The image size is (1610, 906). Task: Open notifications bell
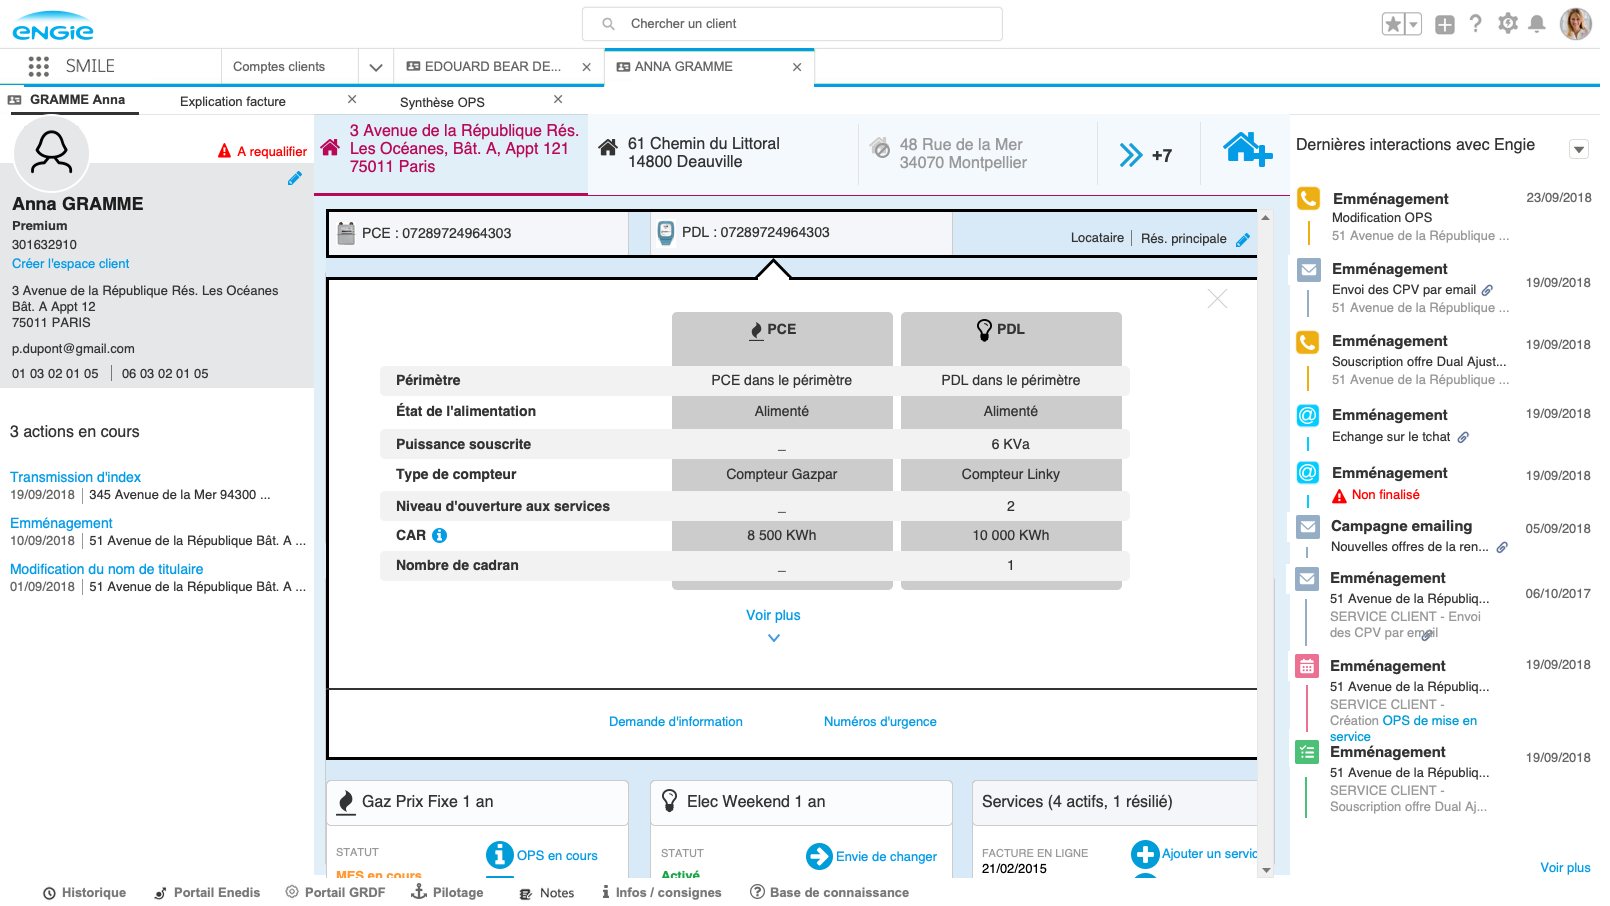[1538, 23]
